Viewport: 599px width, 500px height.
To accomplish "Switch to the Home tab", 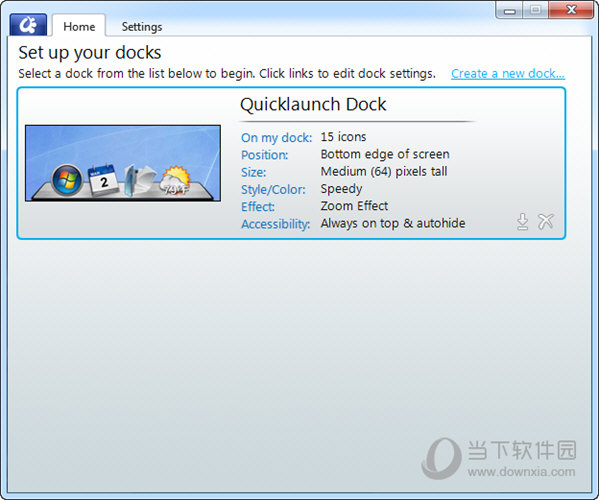I will point(79,26).
